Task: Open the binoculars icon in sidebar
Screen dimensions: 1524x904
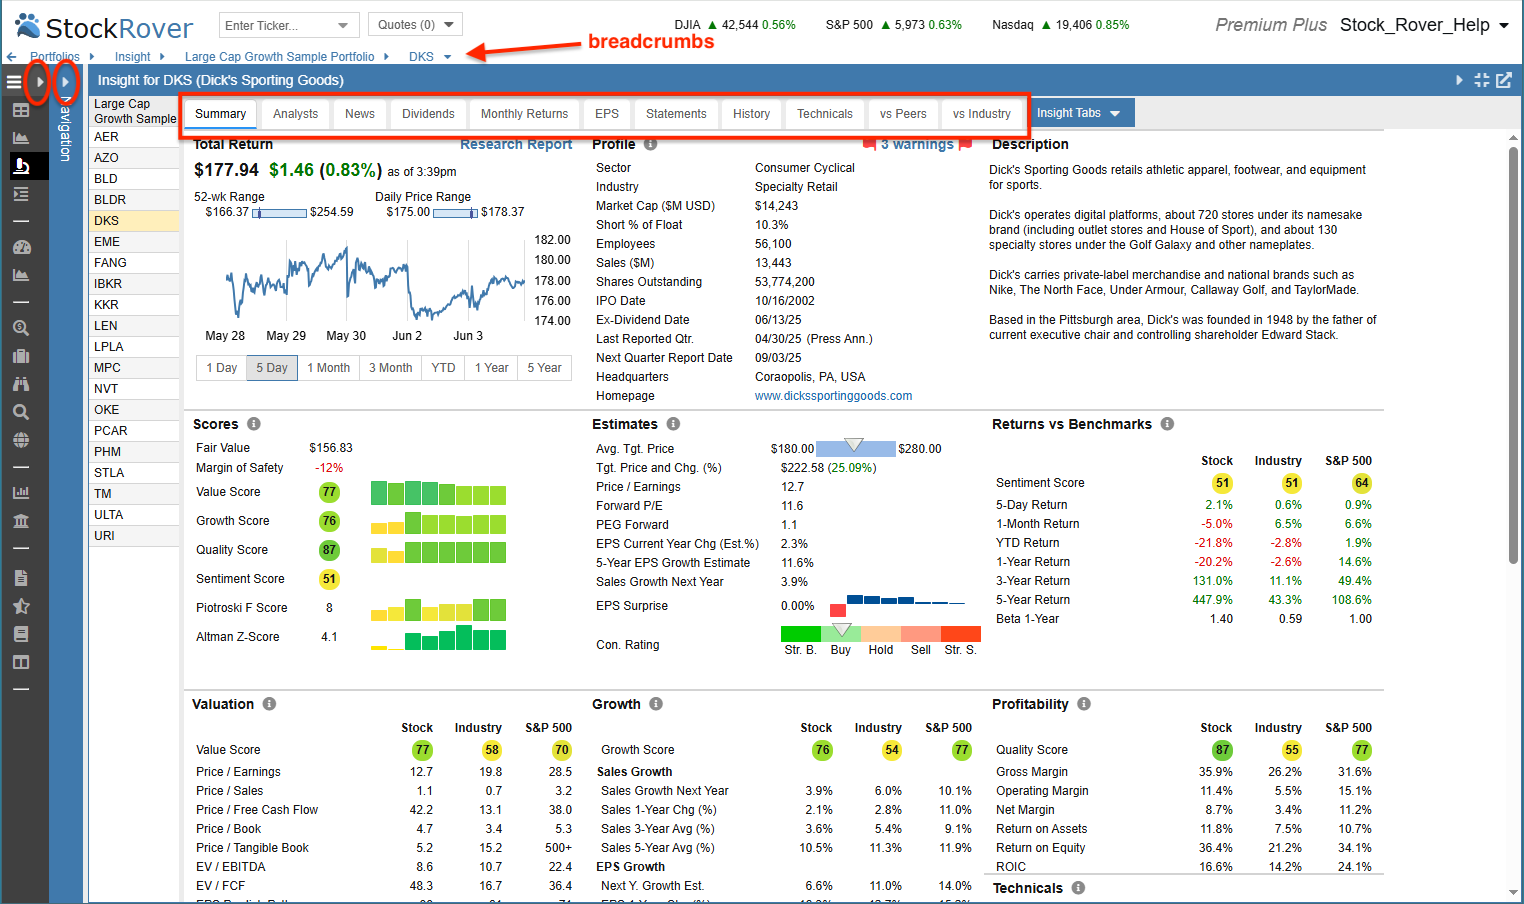Action: [x=21, y=384]
